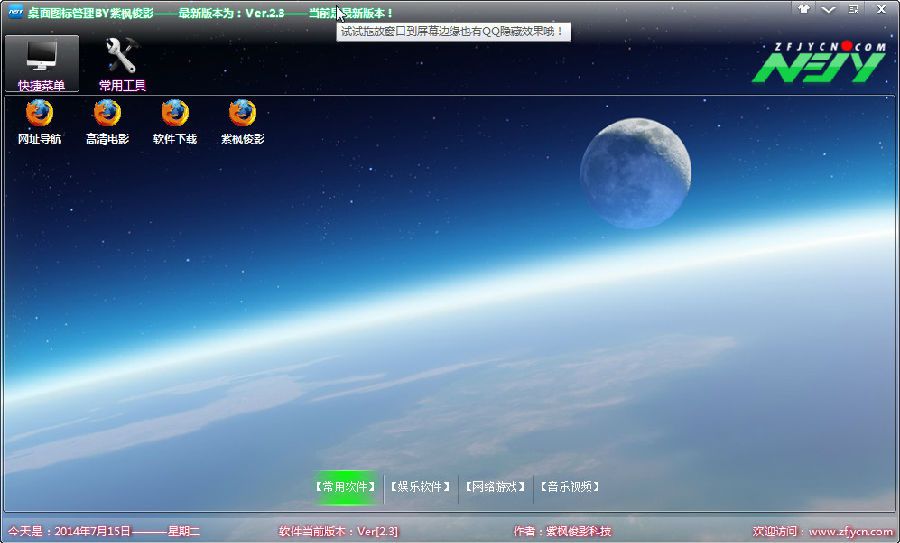Open the 高清电影 shortcut icon

107,122
